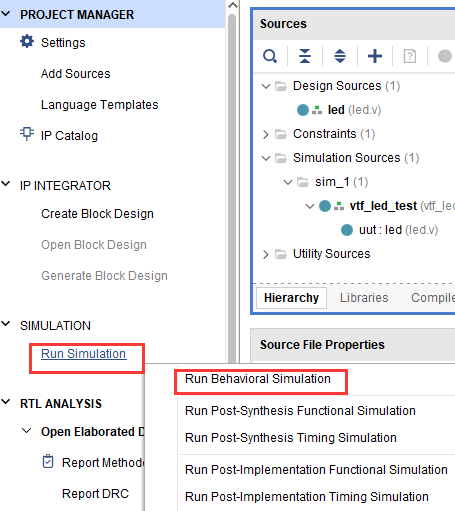This screenshot has height=511, width=455.
Task: Expand the Constraints folder
Action: [266, 134]
